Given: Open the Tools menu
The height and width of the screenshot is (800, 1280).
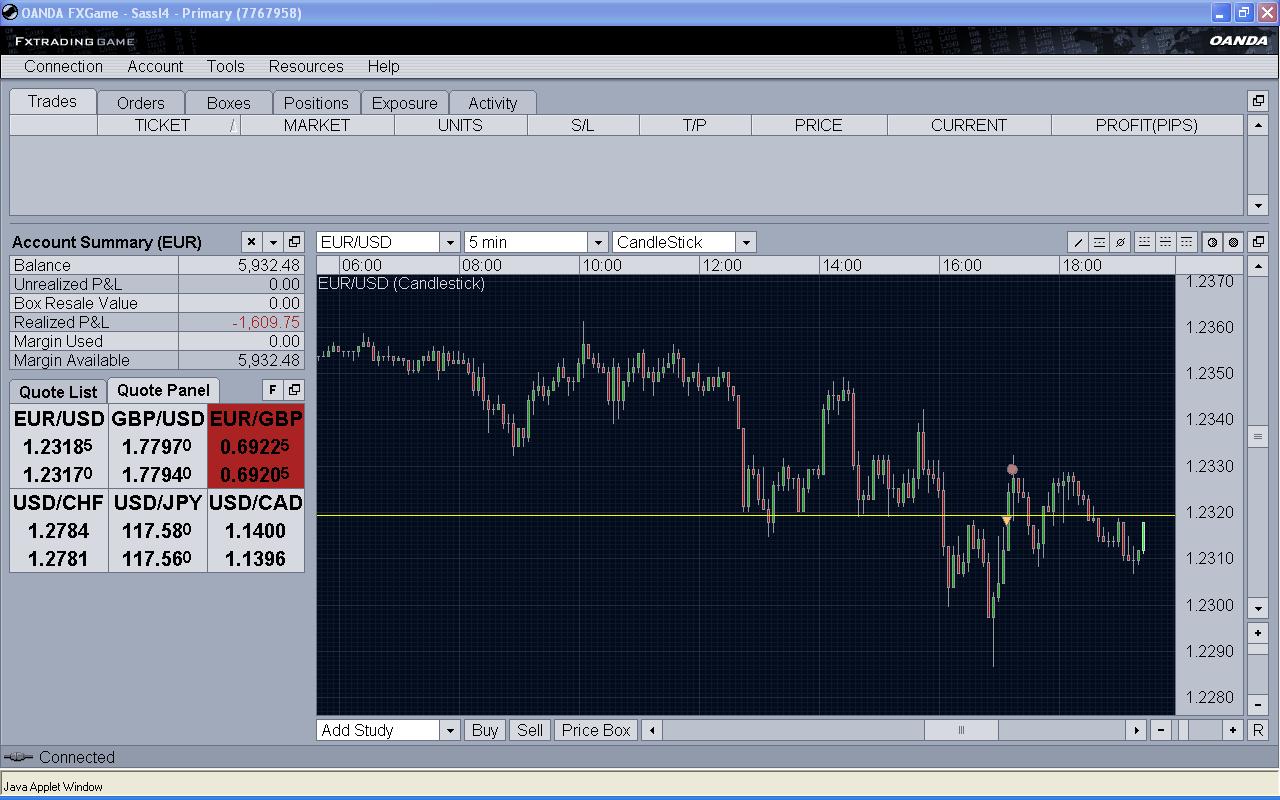Looking at the screenshot, I should [x=225, y=66].
